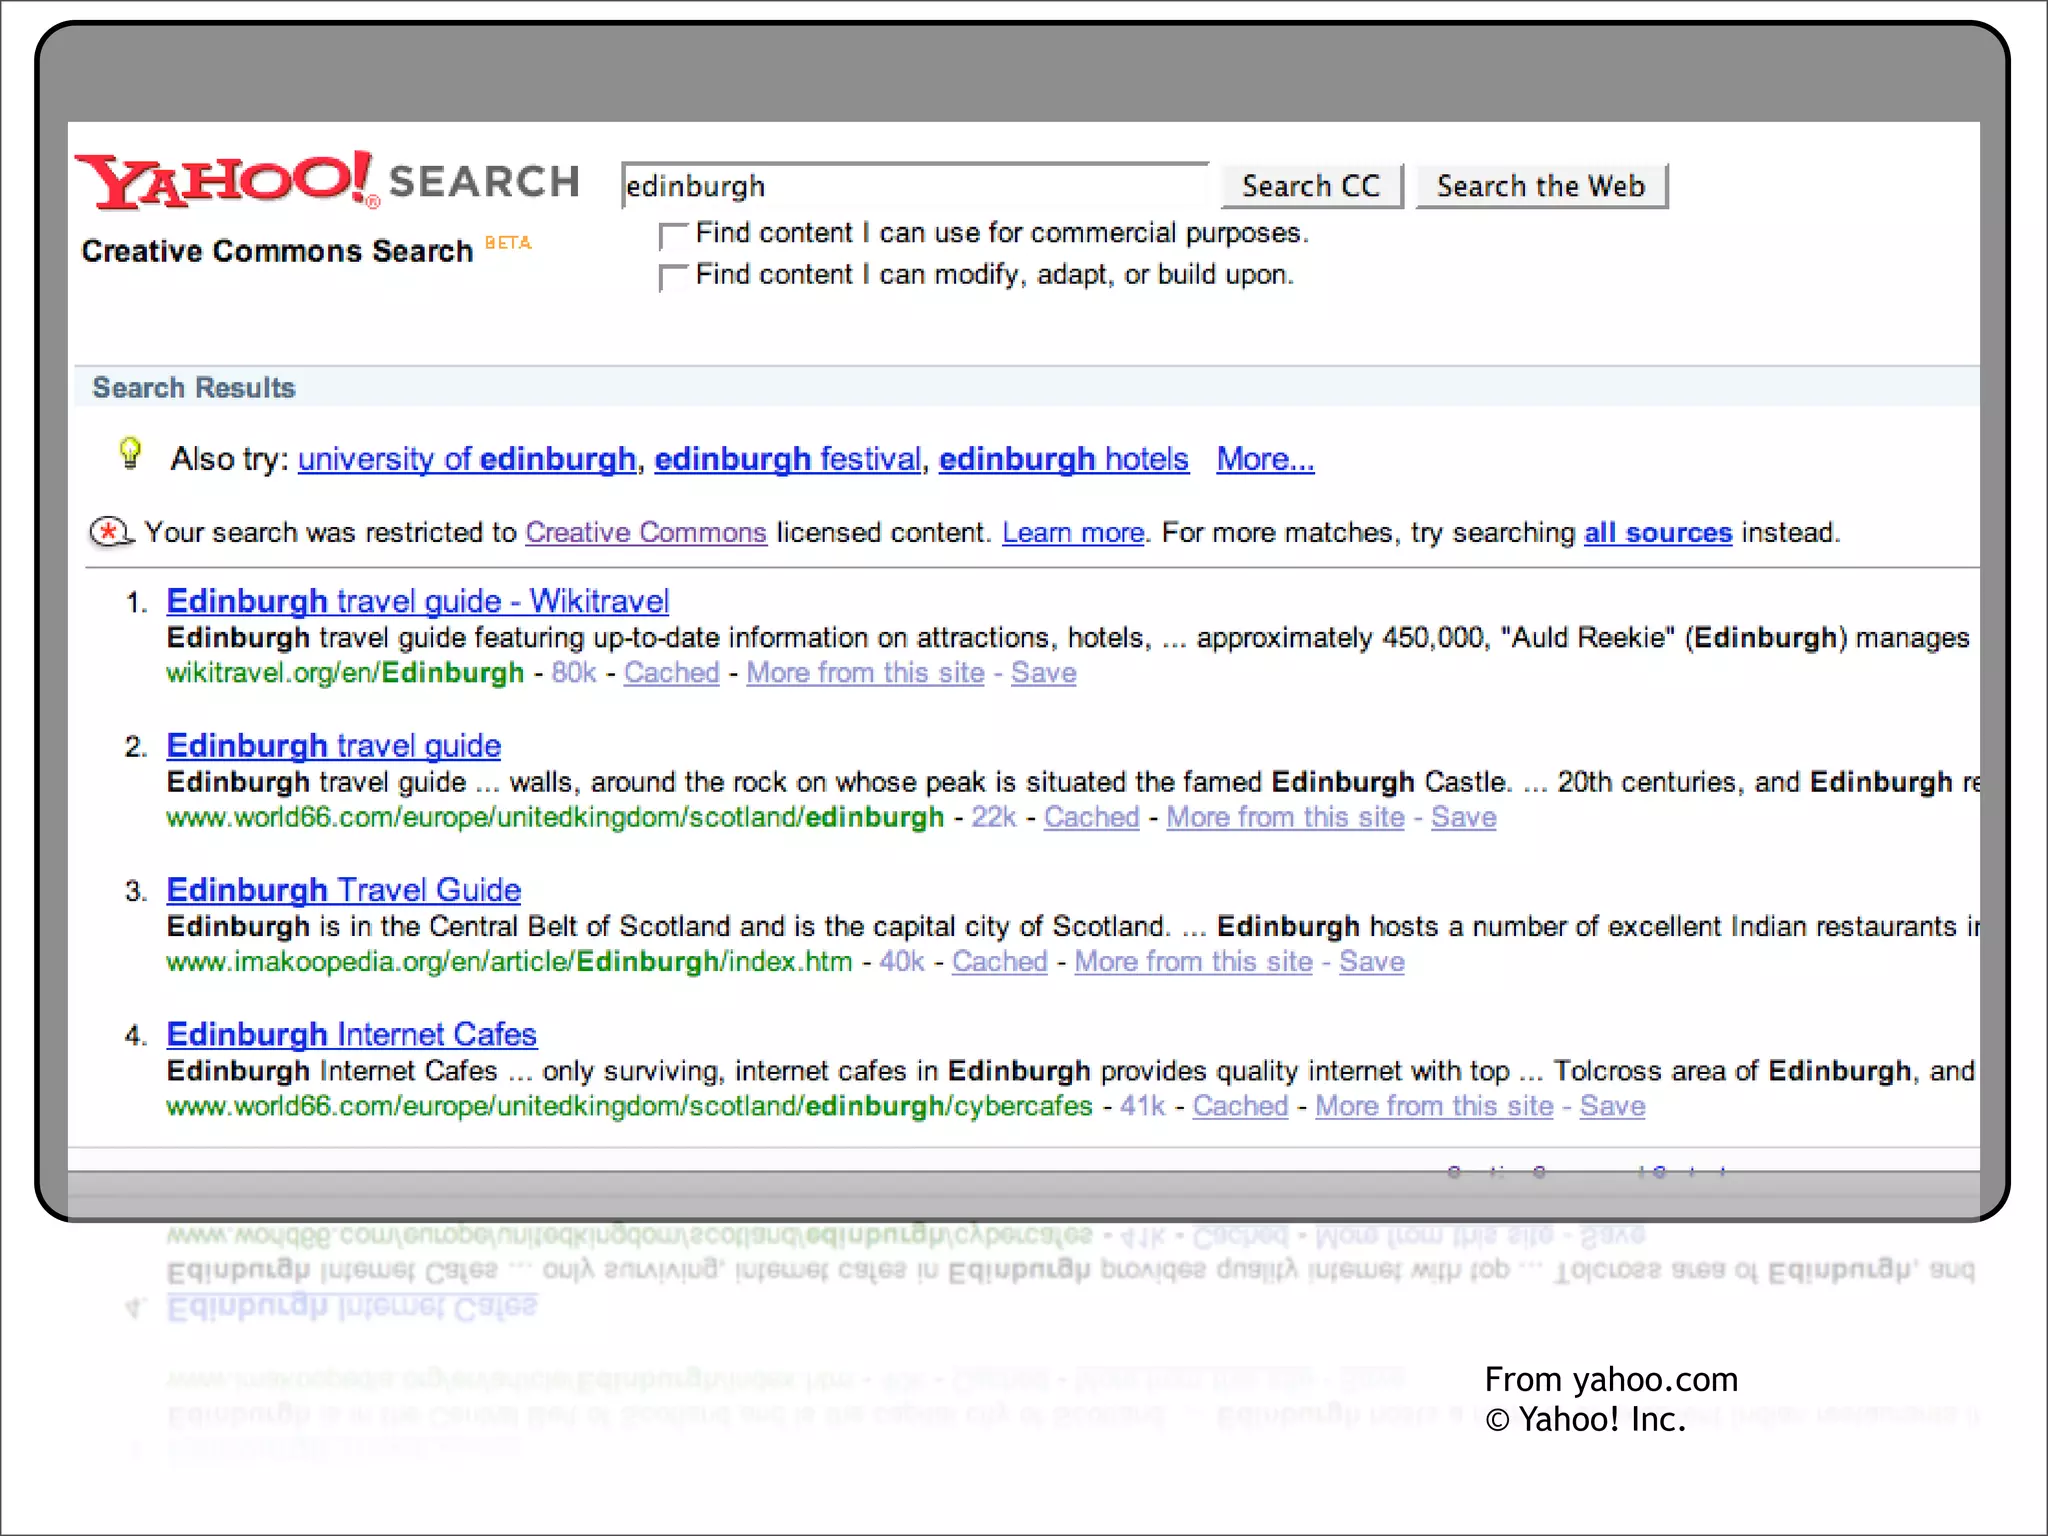Open Edinburgh Internet Cafes result
Image resolution: width=2048 pixels, height=1536 pixels.
click(351, 1034)
